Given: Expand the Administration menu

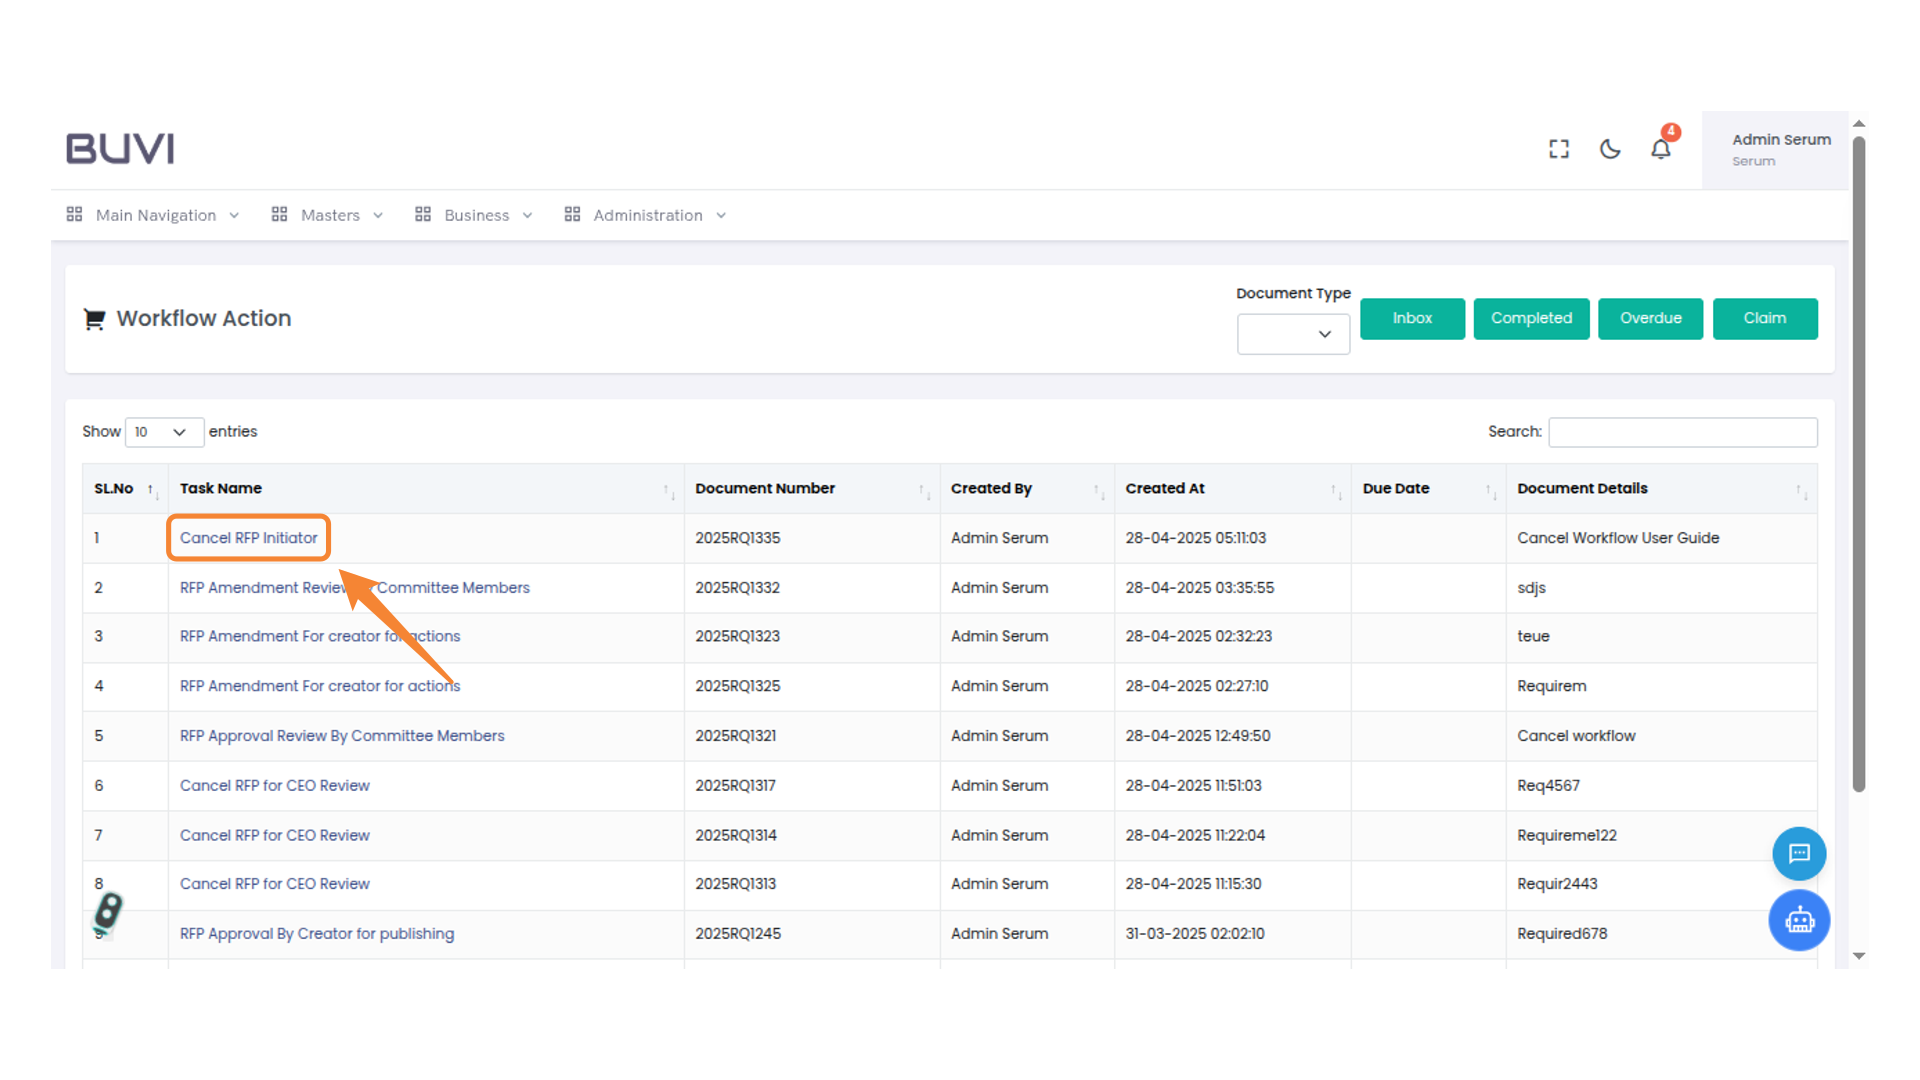Looking at the screenshot, I should [646, 215].
